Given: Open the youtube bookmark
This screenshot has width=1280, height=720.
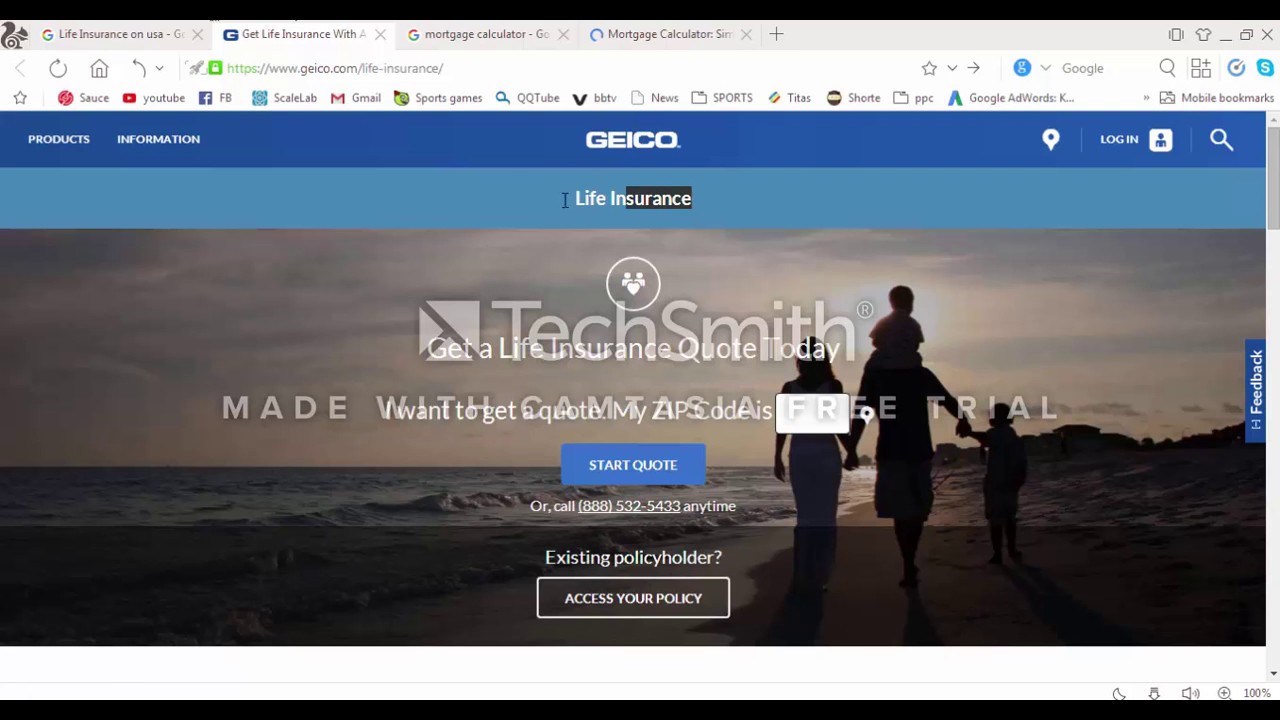Looking at the screenshot, I should (x=153, y=98).
